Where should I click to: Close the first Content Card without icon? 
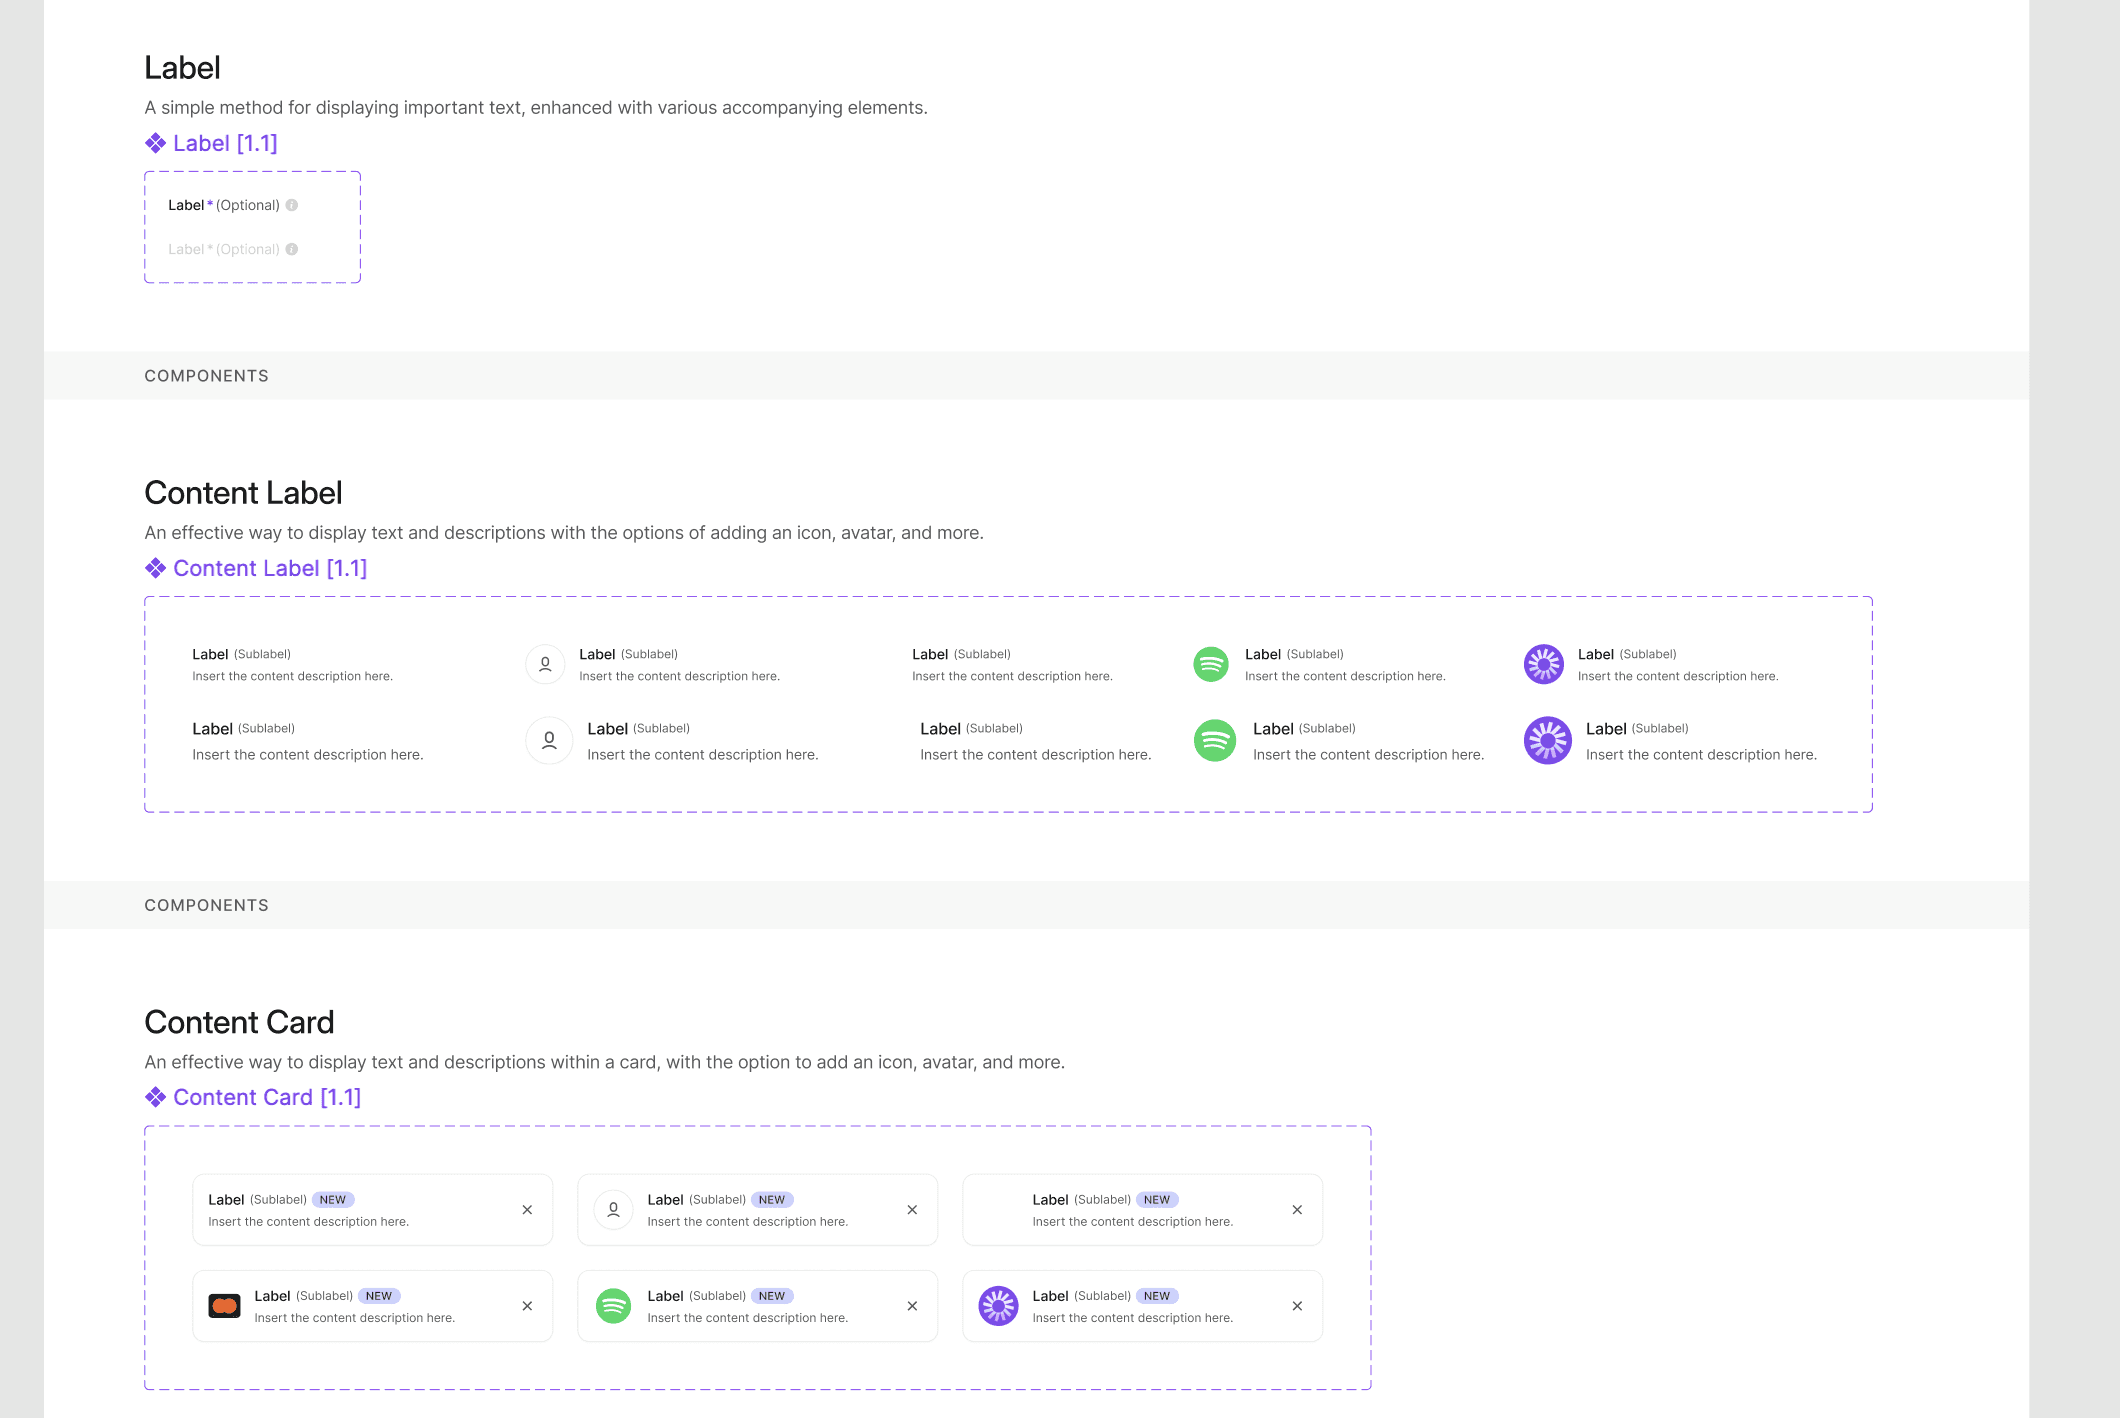tap(527, 1210)
